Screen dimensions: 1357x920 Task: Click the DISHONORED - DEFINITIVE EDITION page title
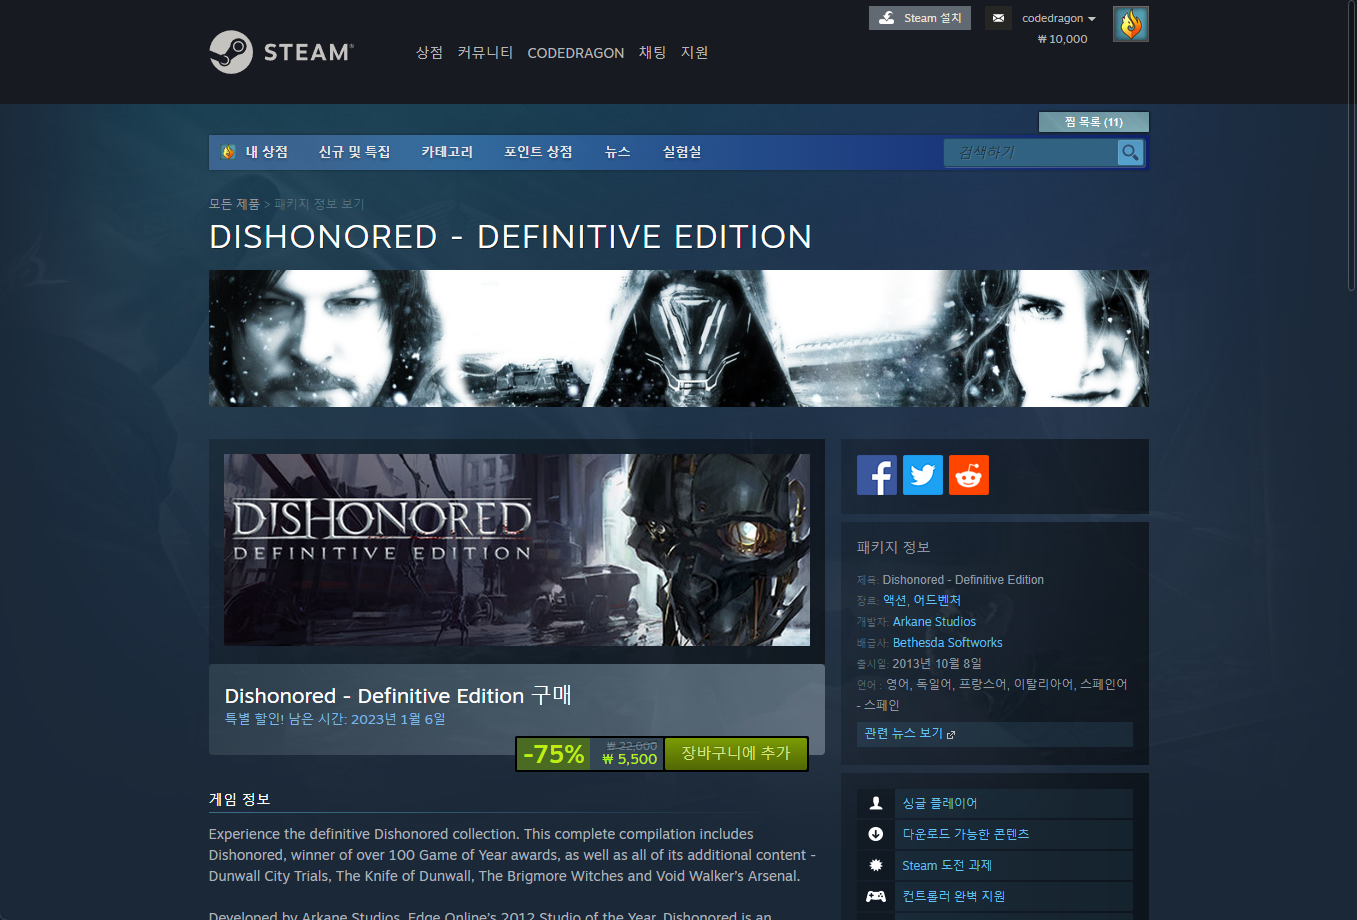point(510,237)
